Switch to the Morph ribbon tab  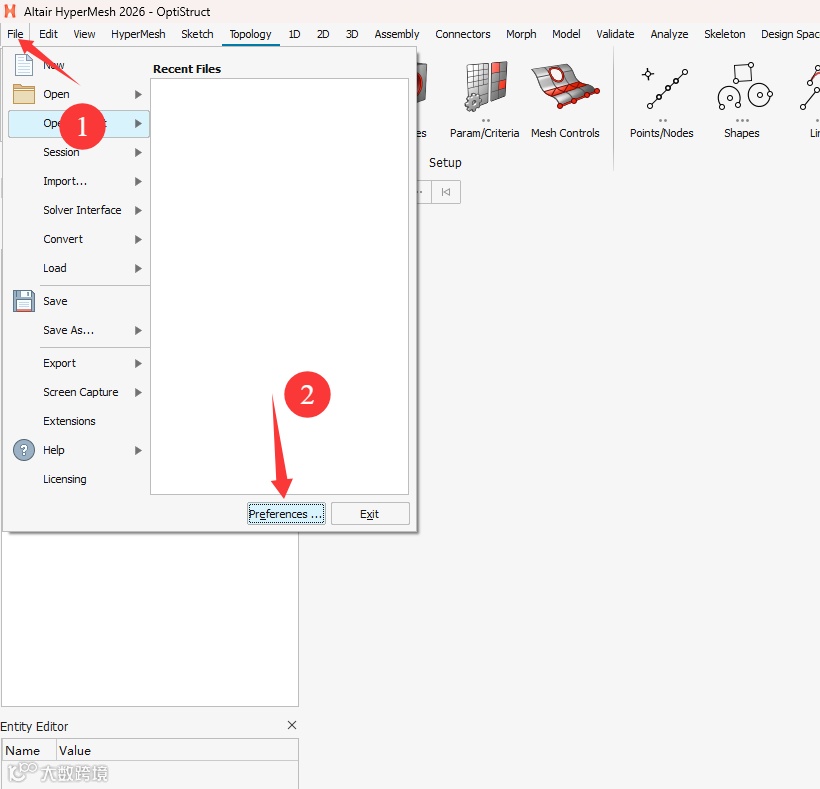point(521,34)
